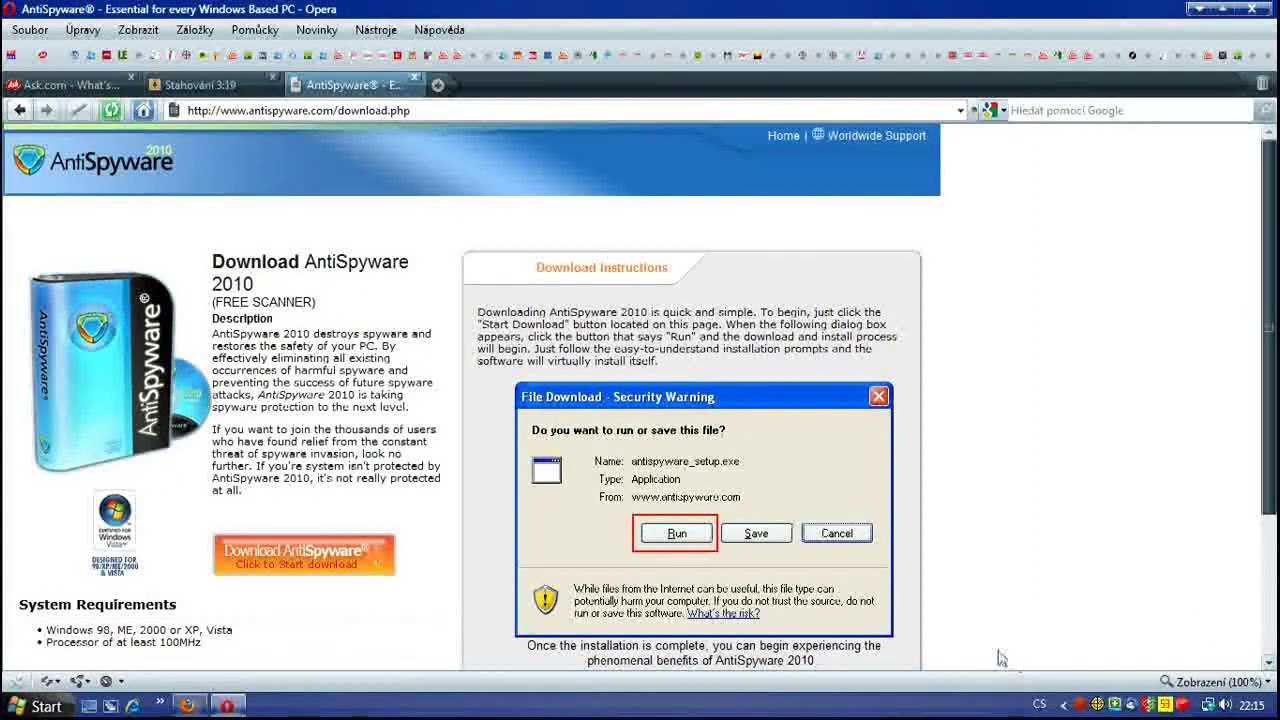
Task: Open the Nástroje menu
Action: (376, 30)
